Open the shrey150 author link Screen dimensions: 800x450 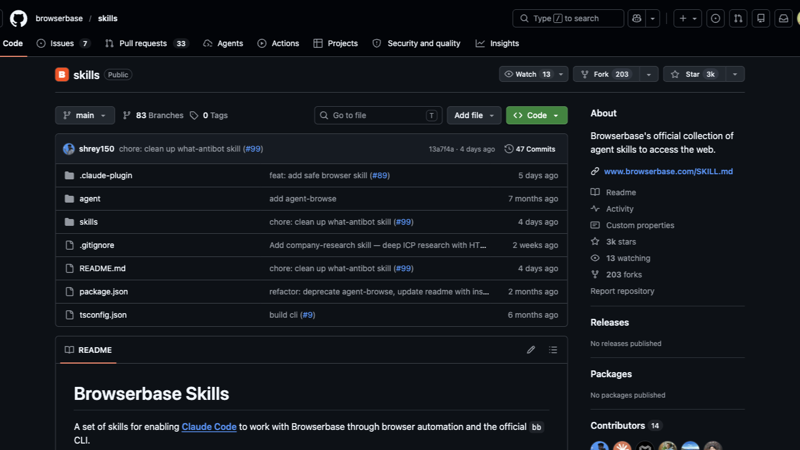pos(96,149)
